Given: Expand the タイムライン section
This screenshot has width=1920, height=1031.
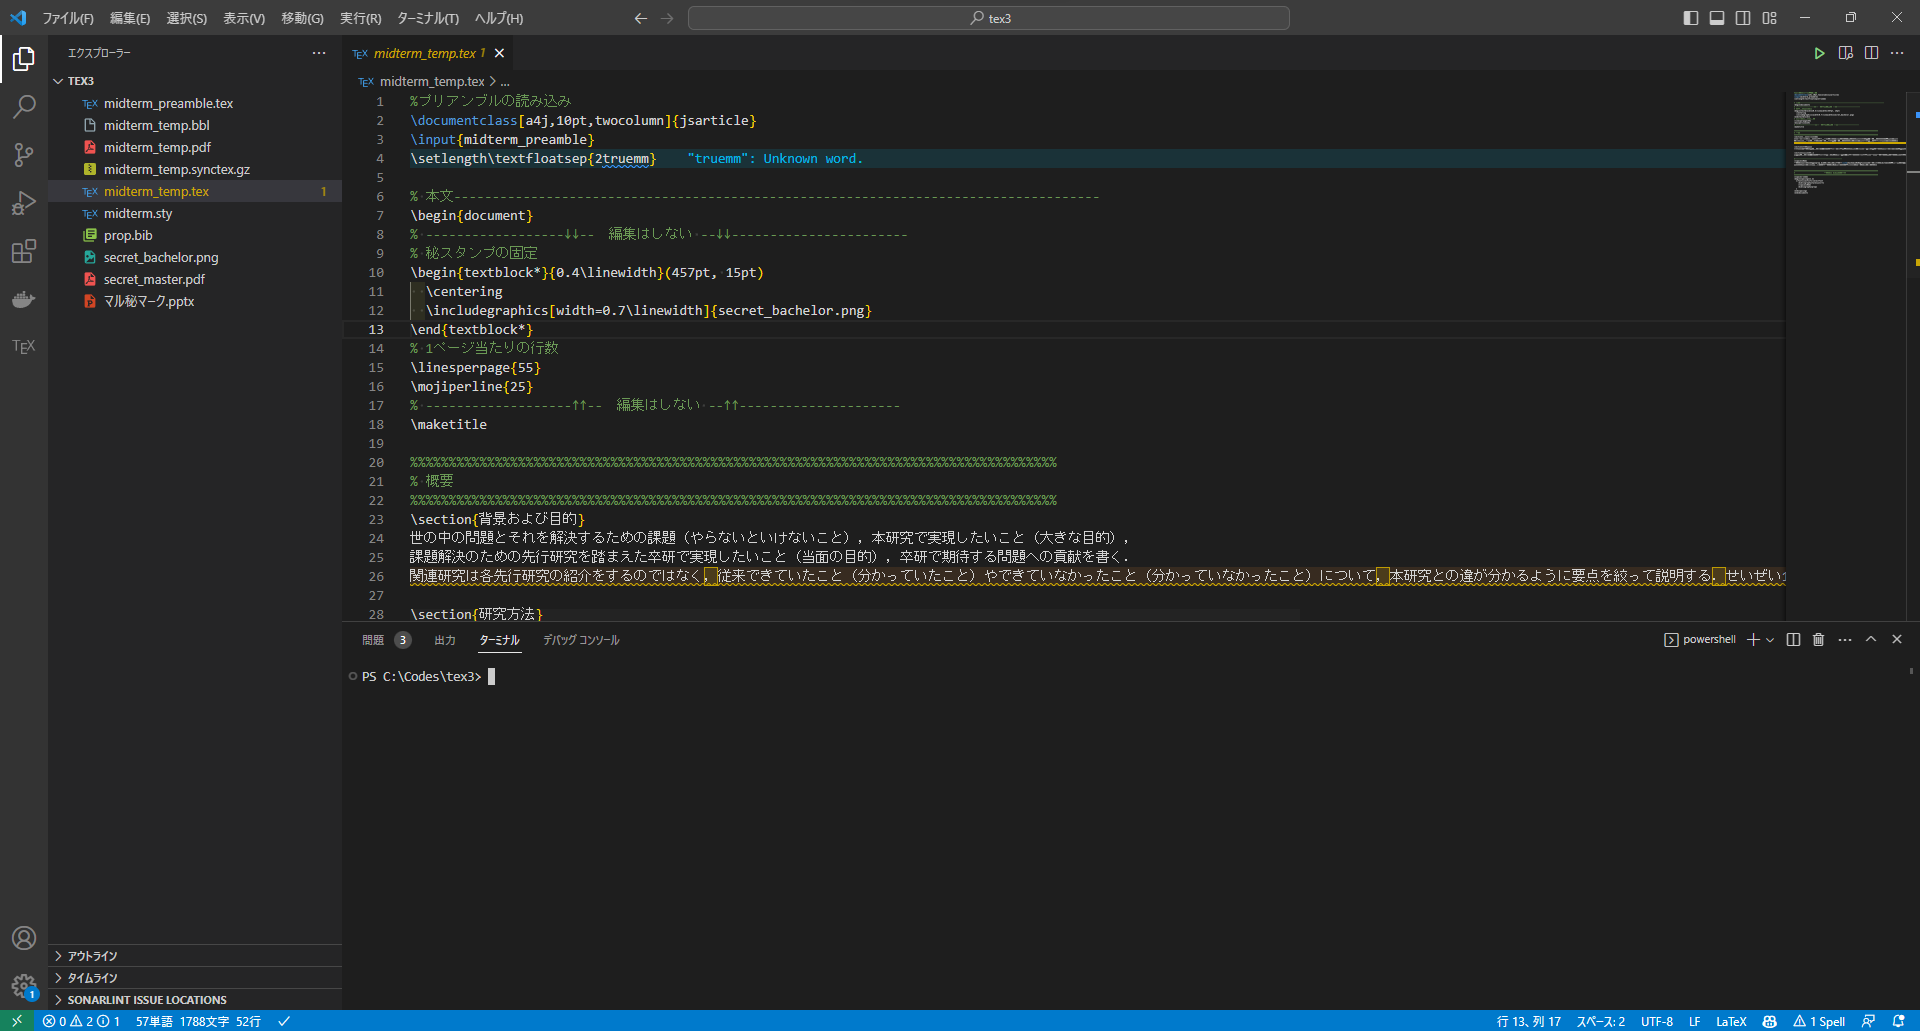Looking at the screenshot, I should (x=92, y=978).
